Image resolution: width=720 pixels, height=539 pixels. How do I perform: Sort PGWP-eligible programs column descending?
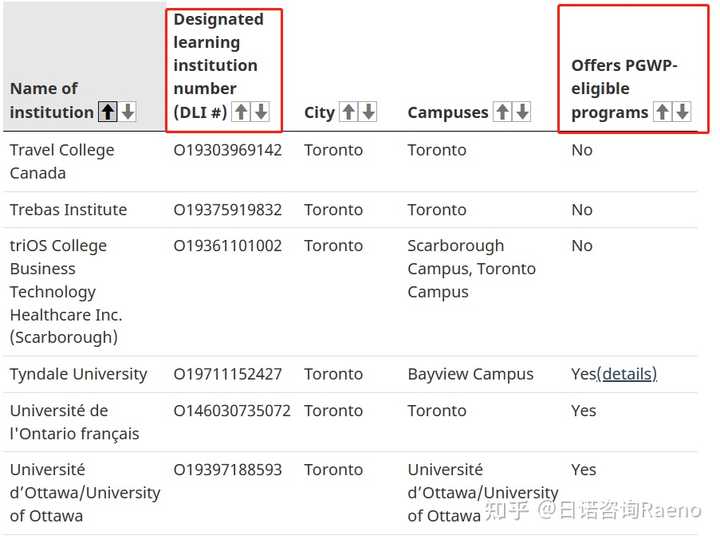click(682, 112)
